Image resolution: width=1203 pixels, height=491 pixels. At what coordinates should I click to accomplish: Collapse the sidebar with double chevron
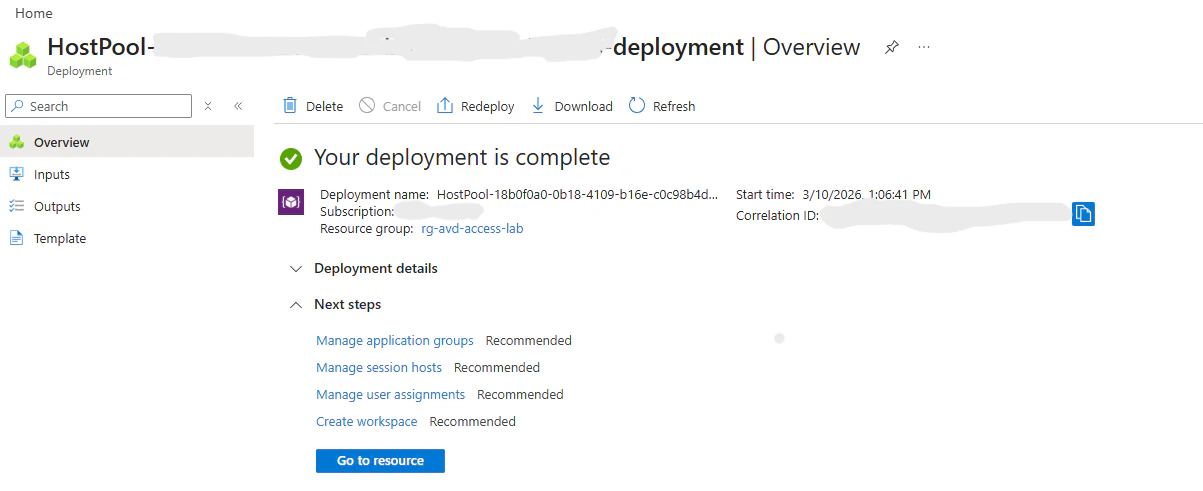point(238,106)
